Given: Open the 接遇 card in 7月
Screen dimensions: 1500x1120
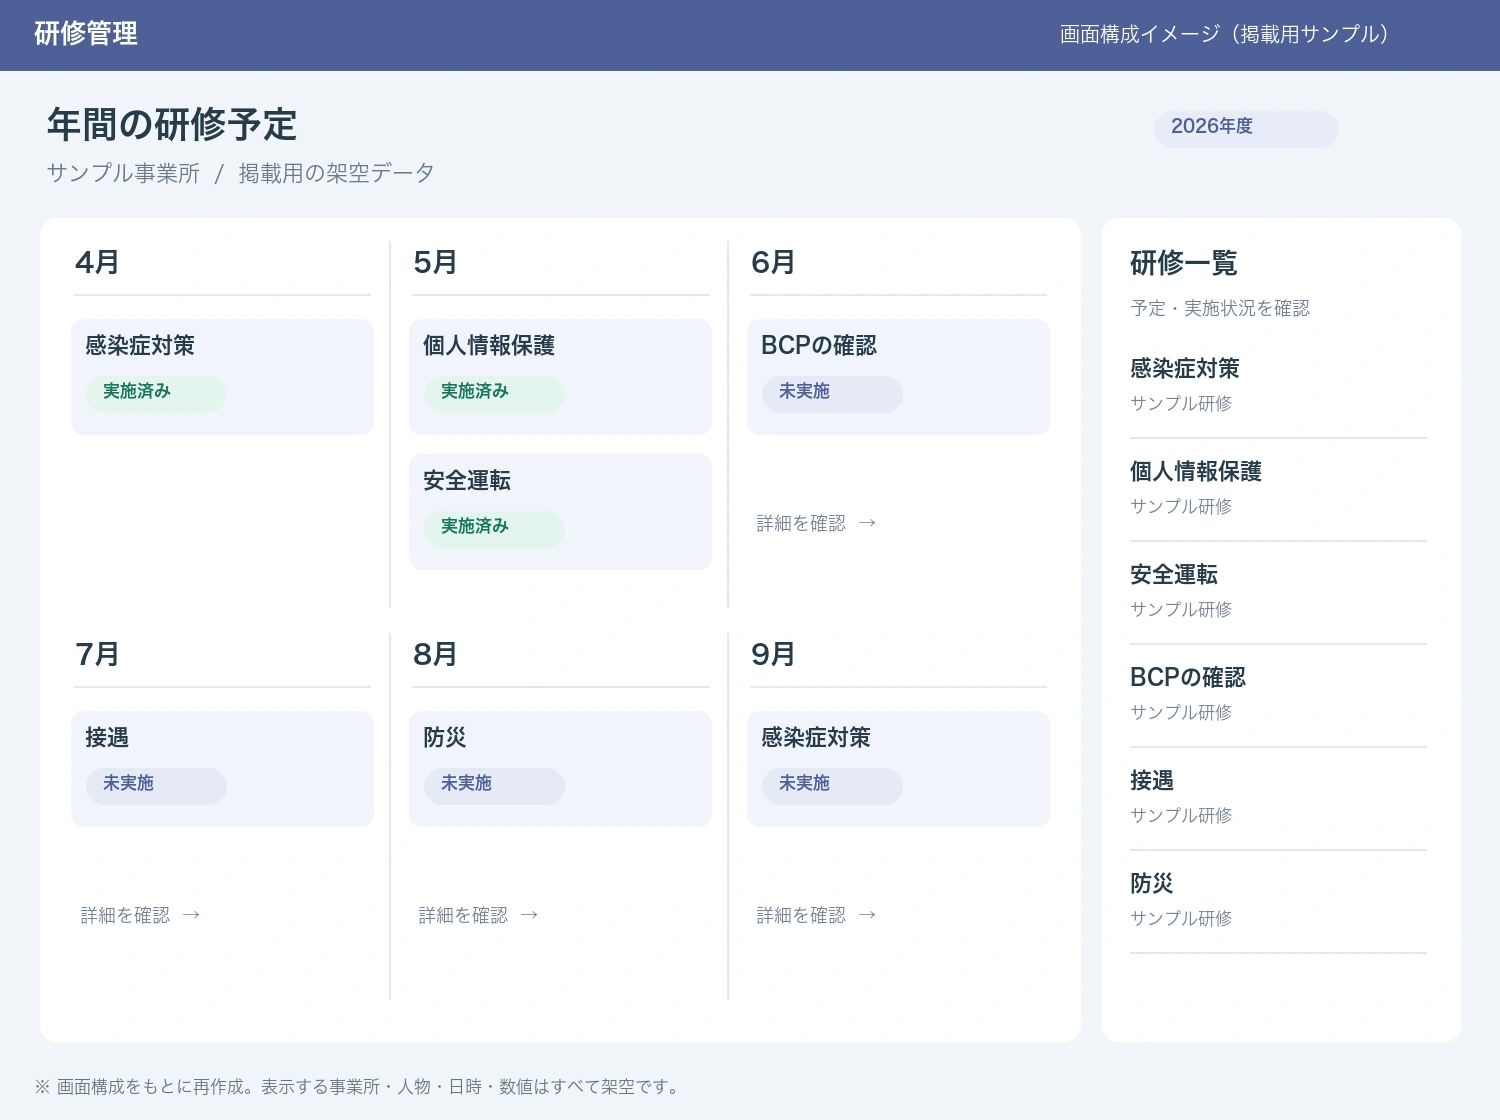Looking at the screenshot, I should (x=222, y=769).
